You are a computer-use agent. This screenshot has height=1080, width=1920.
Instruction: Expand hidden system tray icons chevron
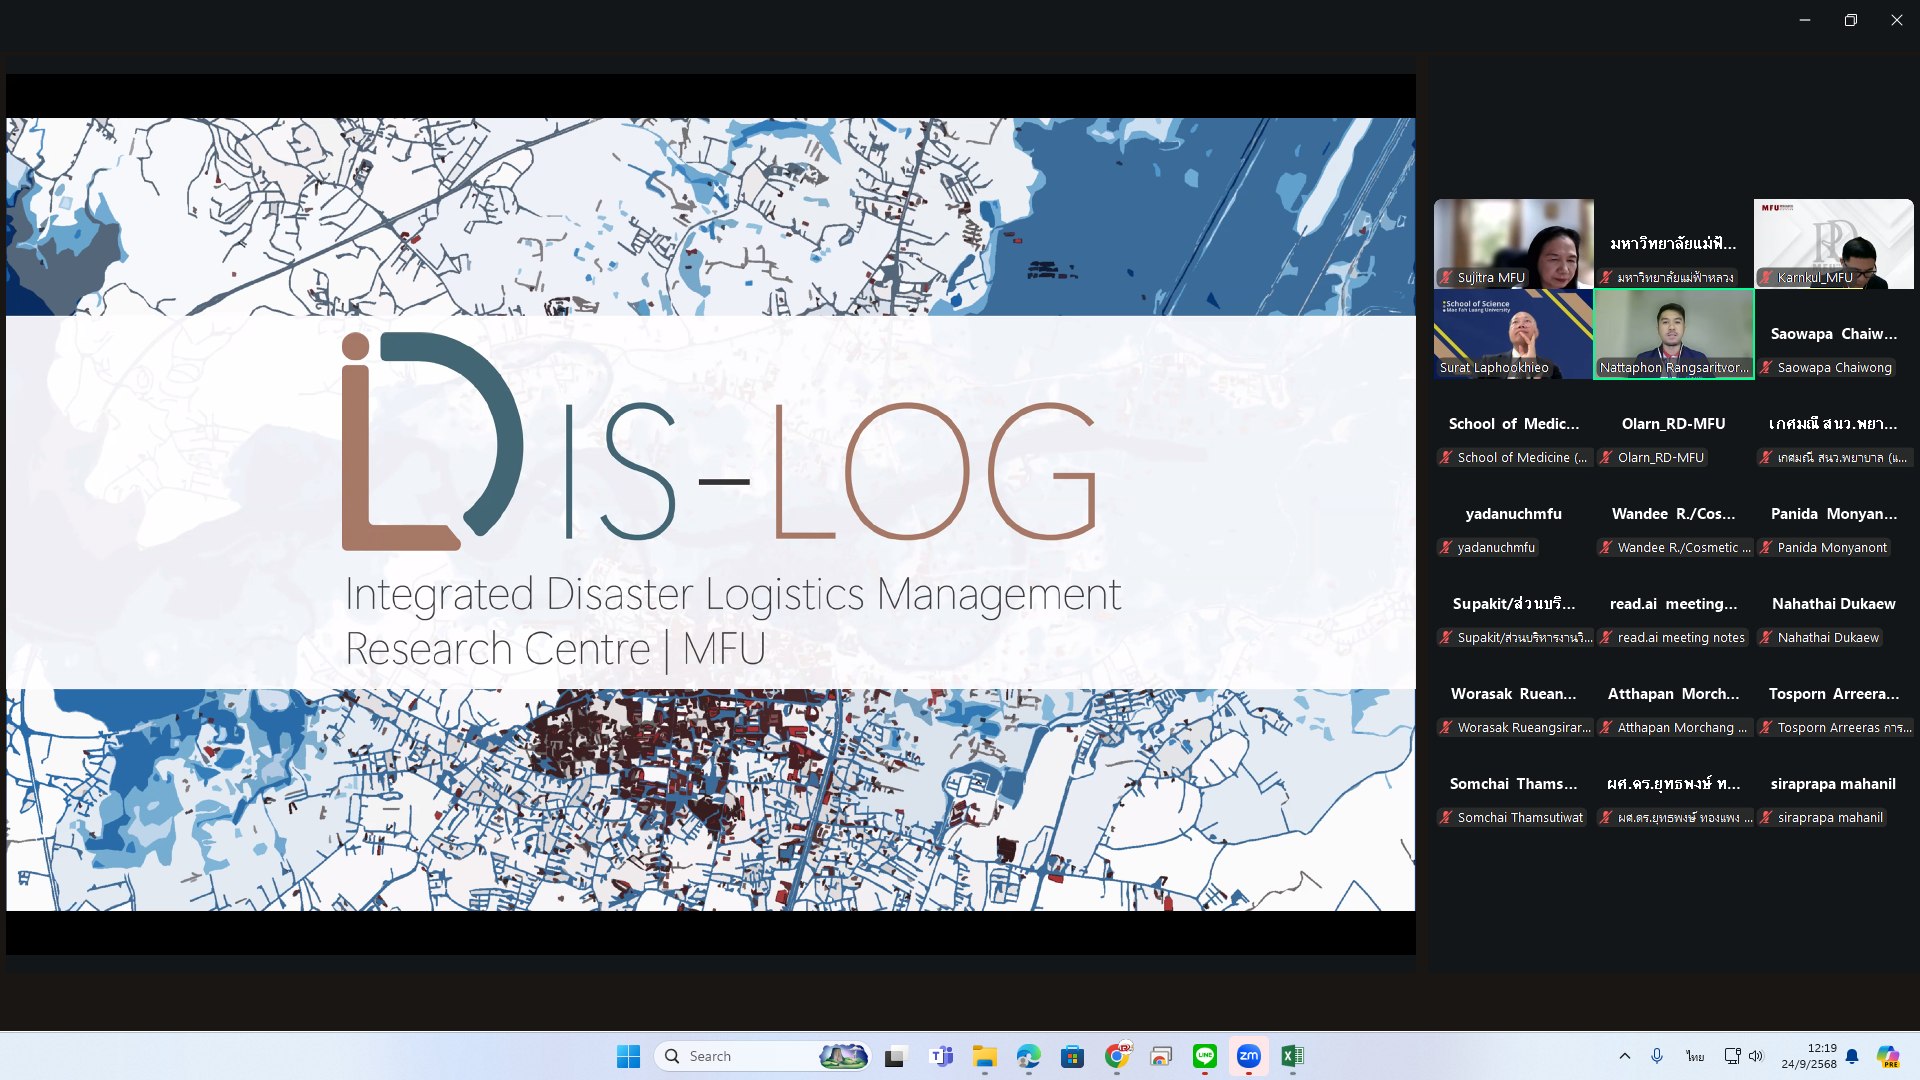tap(1624, 1056)
